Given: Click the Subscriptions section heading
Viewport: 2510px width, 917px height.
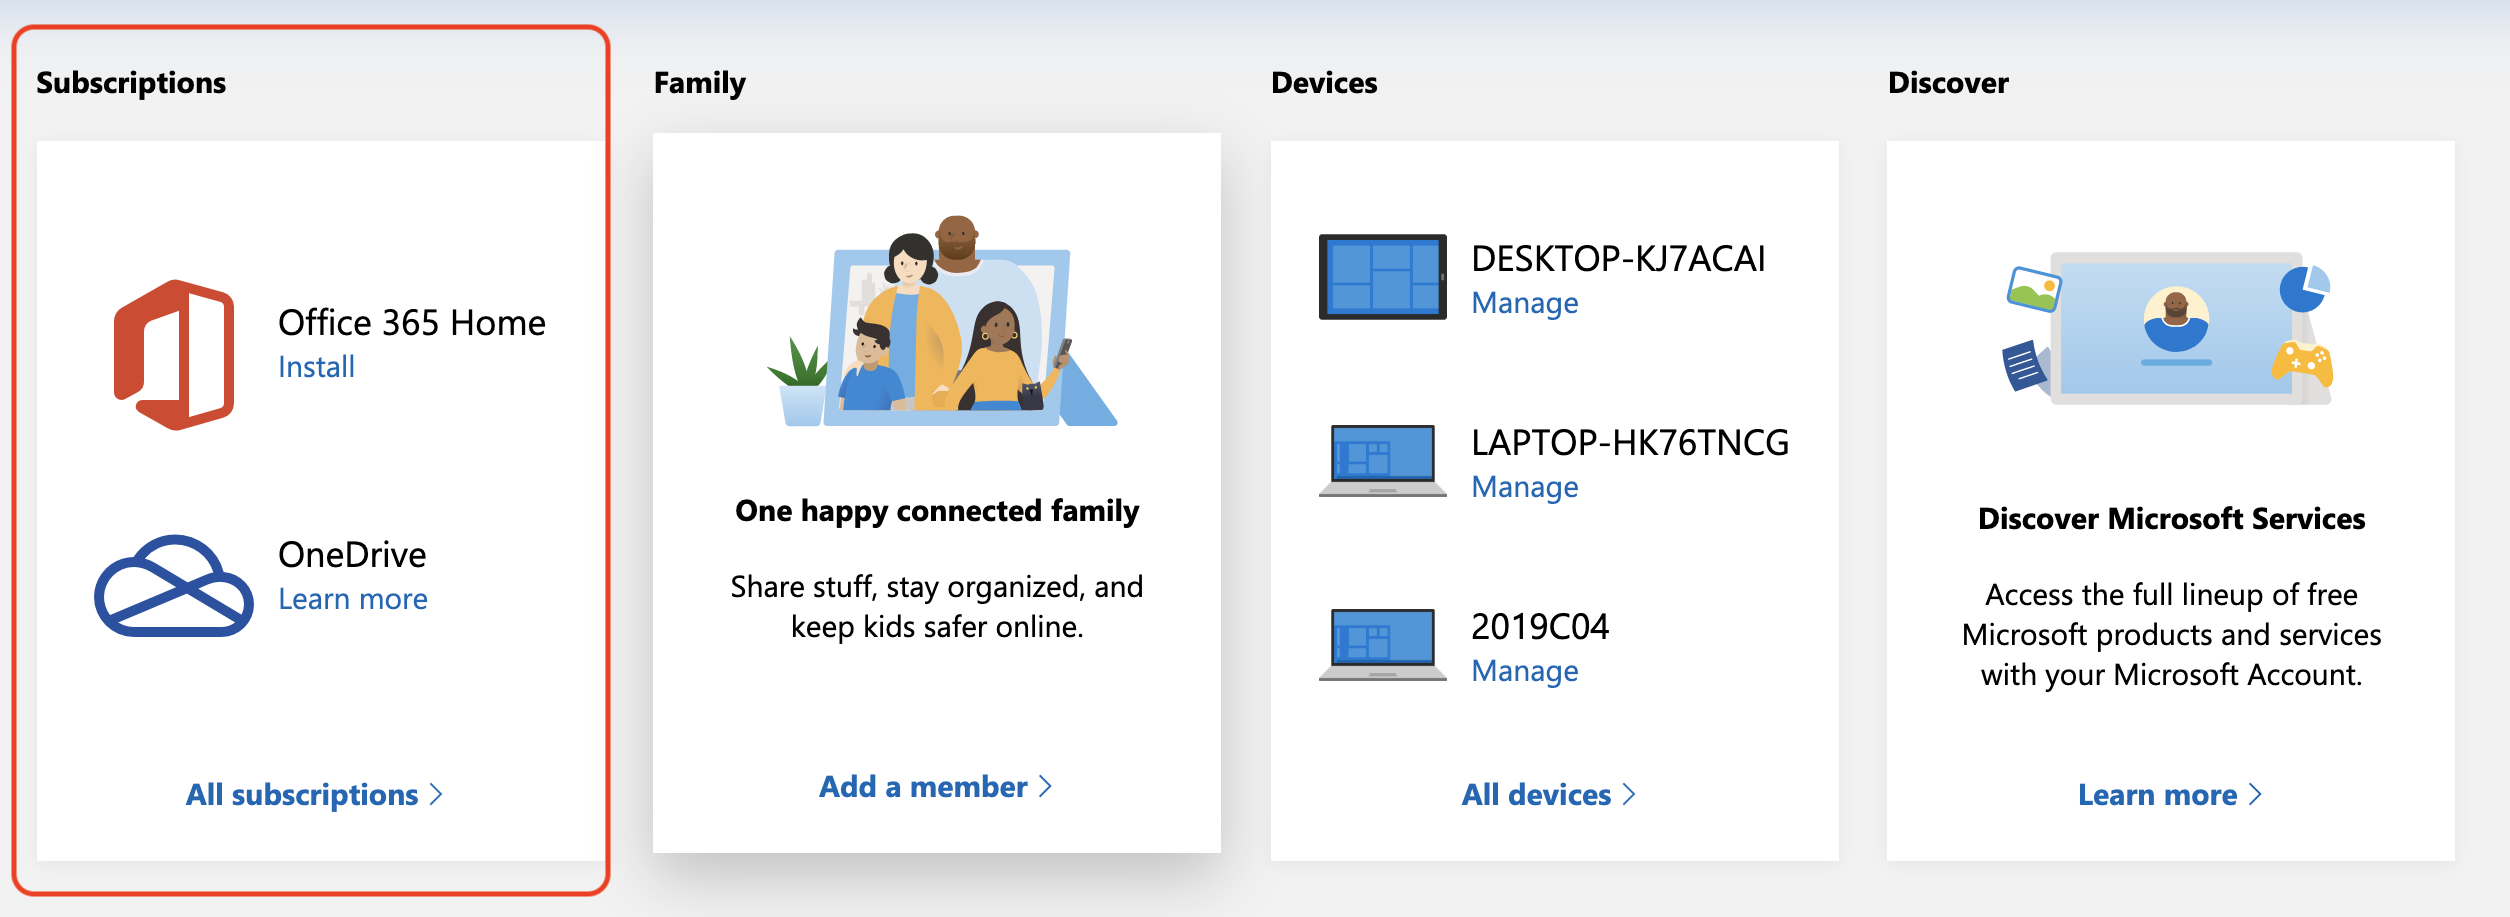Looking at the screenshot, I should pos(131,83).
